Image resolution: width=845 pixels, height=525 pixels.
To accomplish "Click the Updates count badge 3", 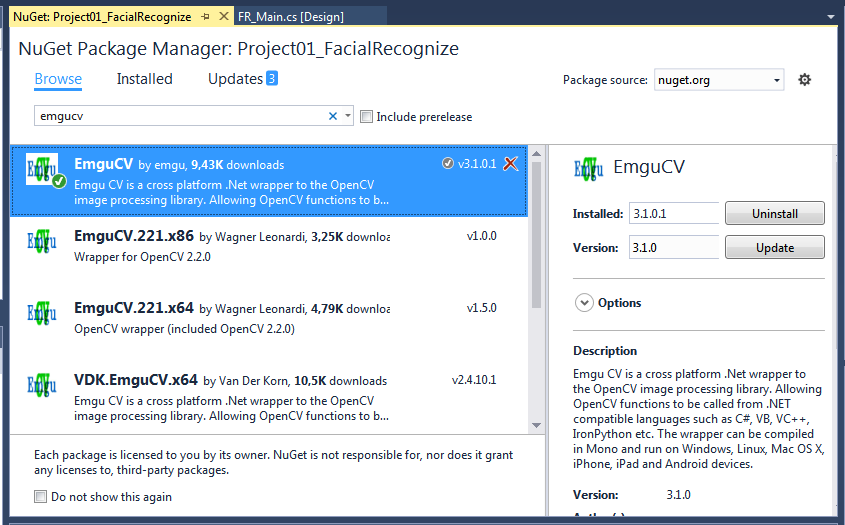I will [x=272, y=78].
